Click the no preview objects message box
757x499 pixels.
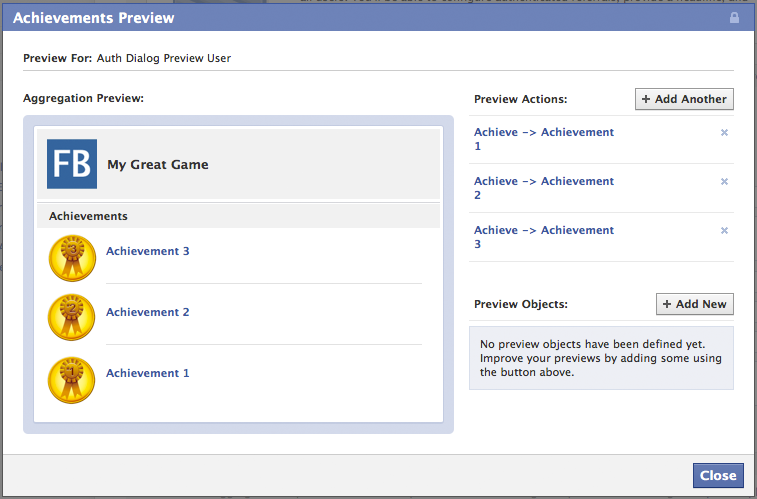click(601, 357)
